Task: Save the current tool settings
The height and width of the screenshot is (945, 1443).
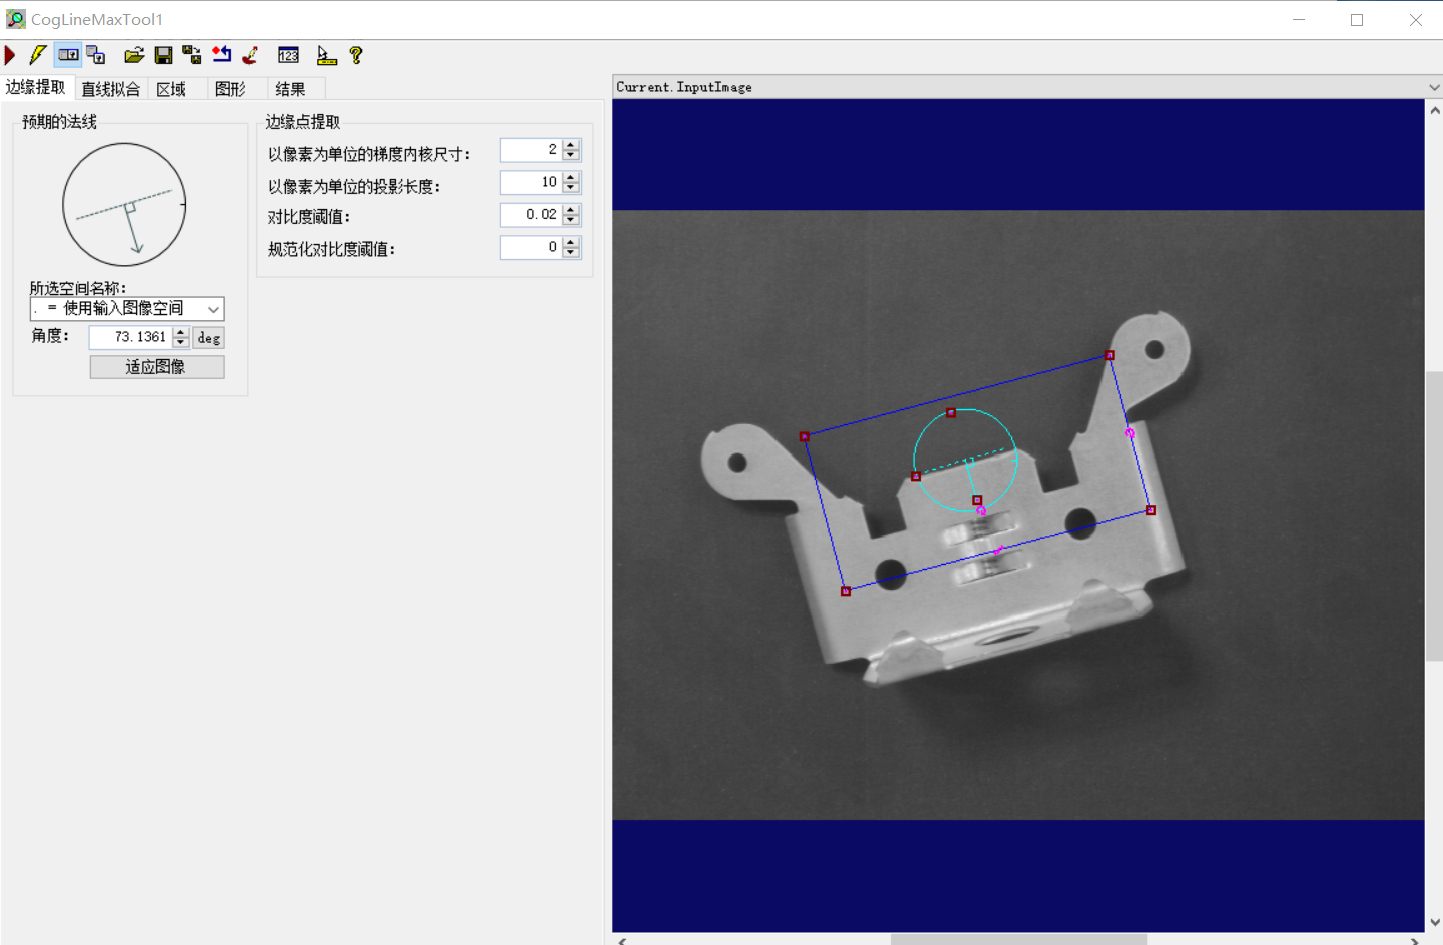Action: point(164,55)
